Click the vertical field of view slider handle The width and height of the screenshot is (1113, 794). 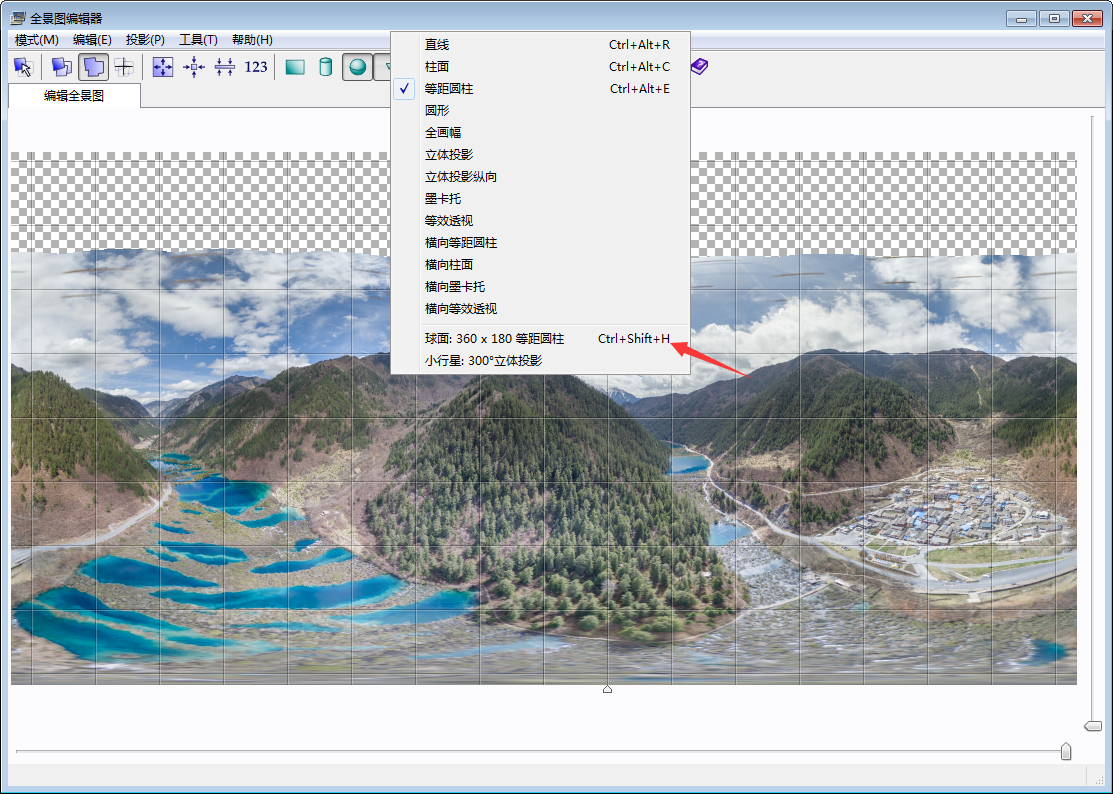coord(1093,726)
